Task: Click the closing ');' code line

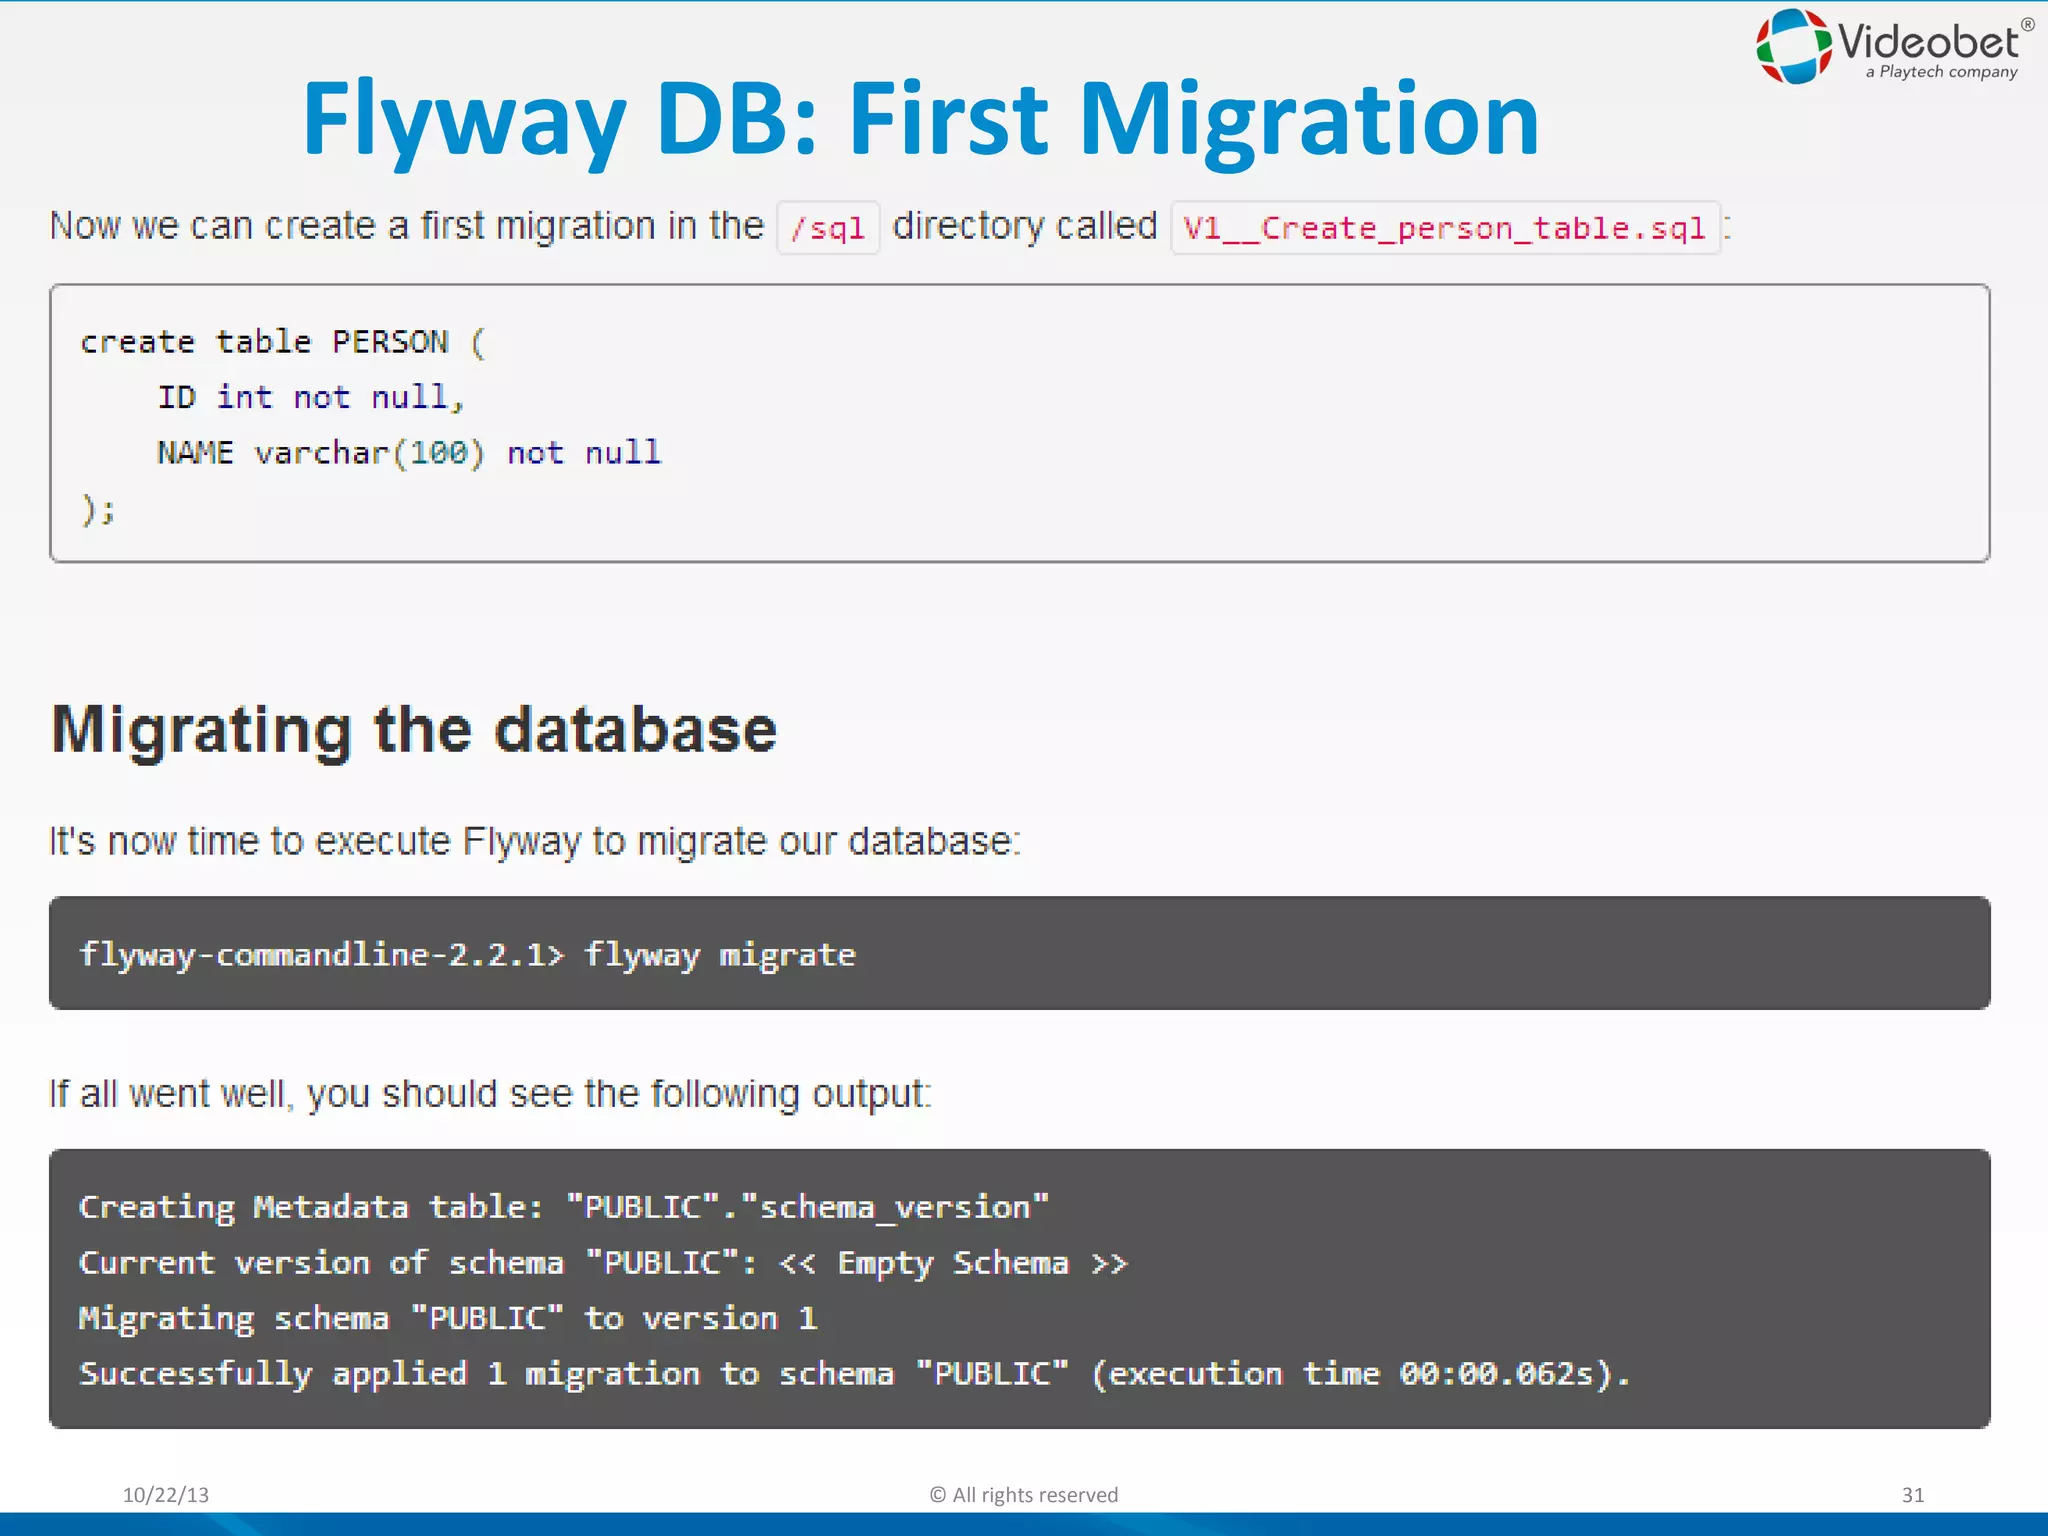Action: (x=98, y=510)
